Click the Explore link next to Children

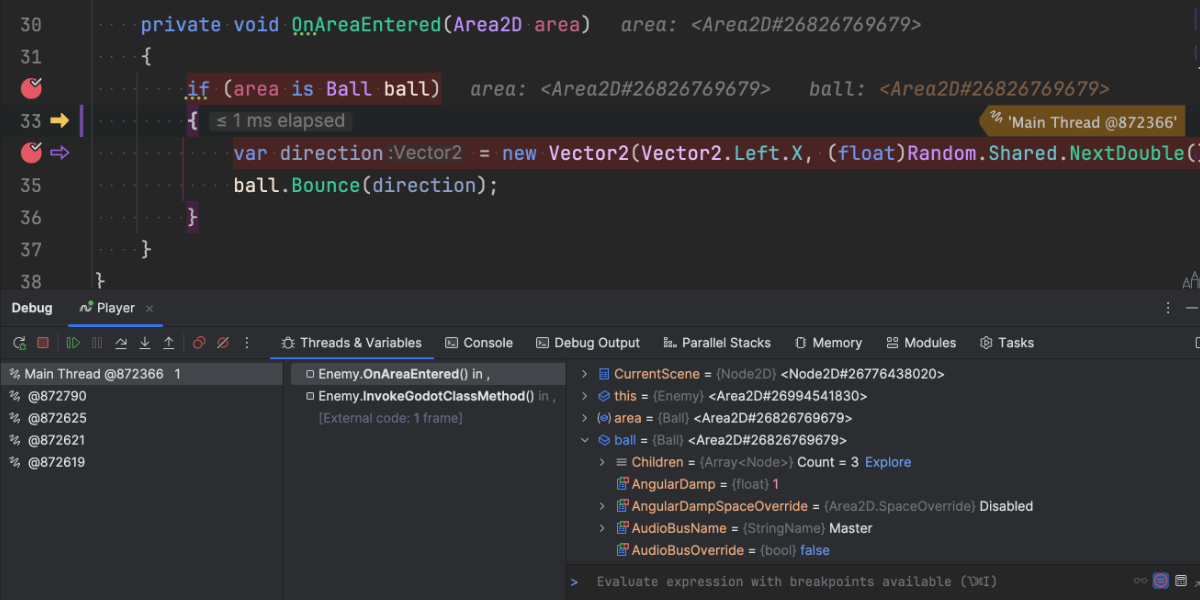[888, 462]
